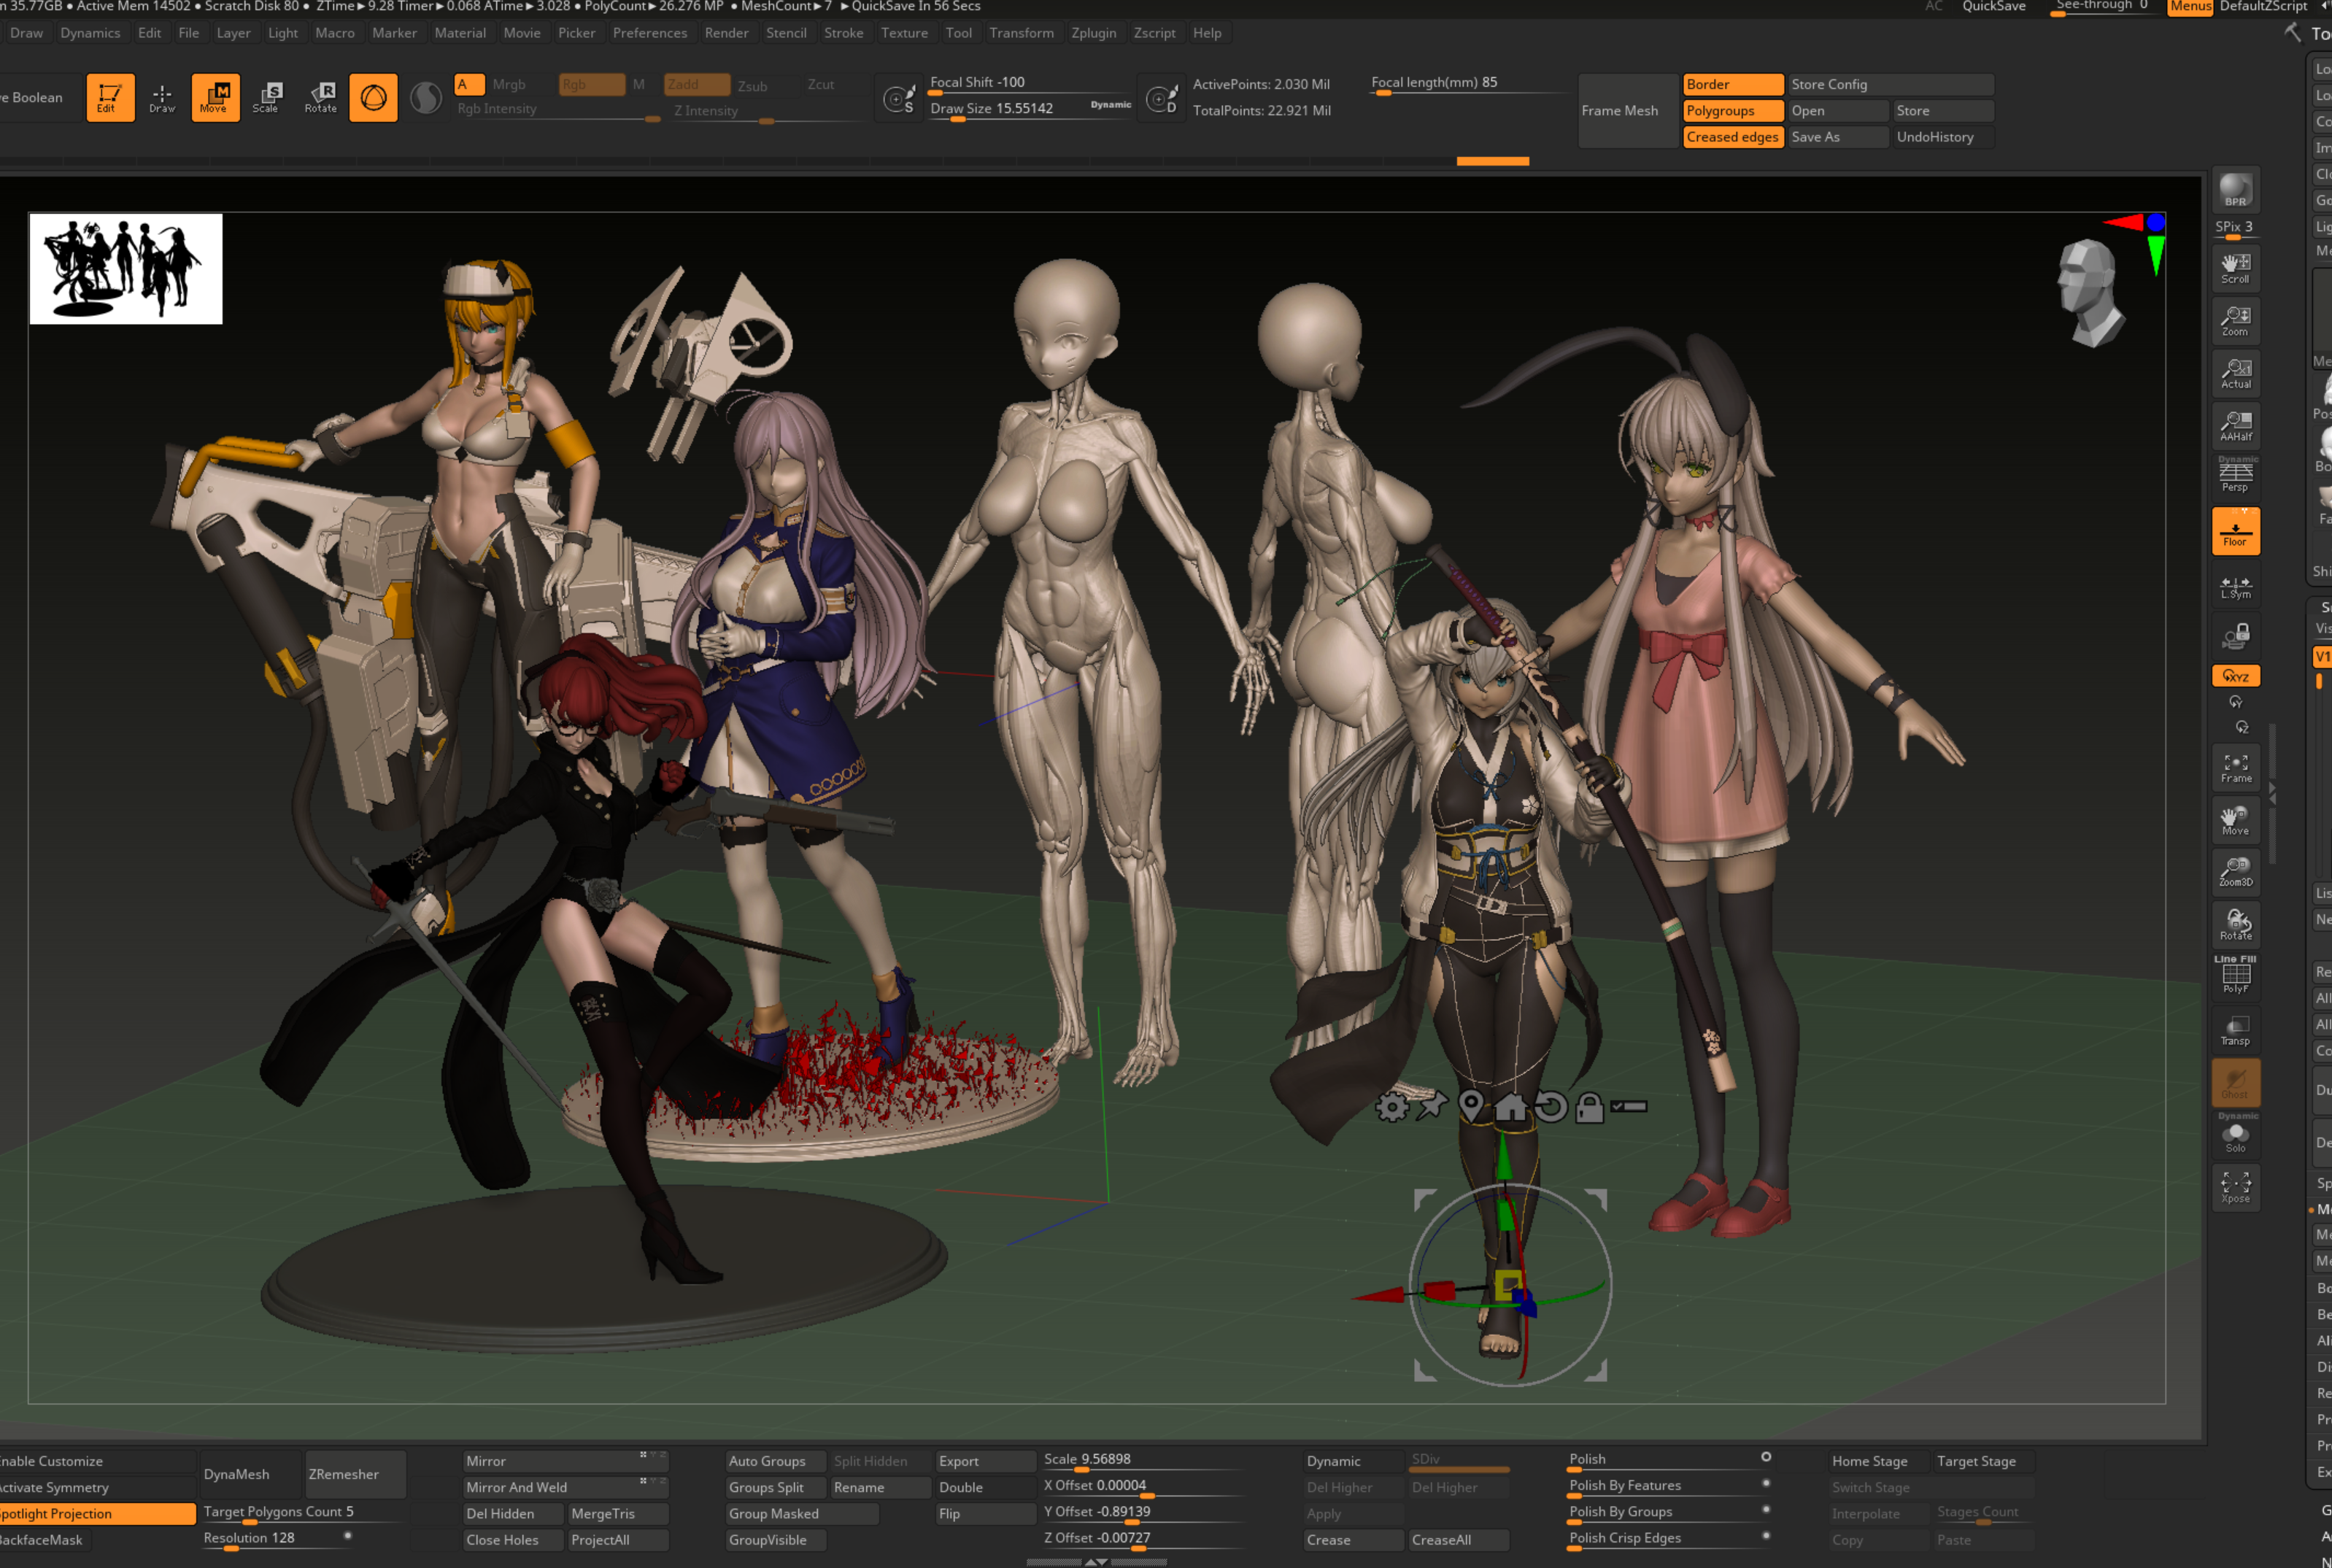This screenshot has height=1568, width=2332.
Task: Toggle PolyF Line Fill display
Action: [x=2236, y=976]
